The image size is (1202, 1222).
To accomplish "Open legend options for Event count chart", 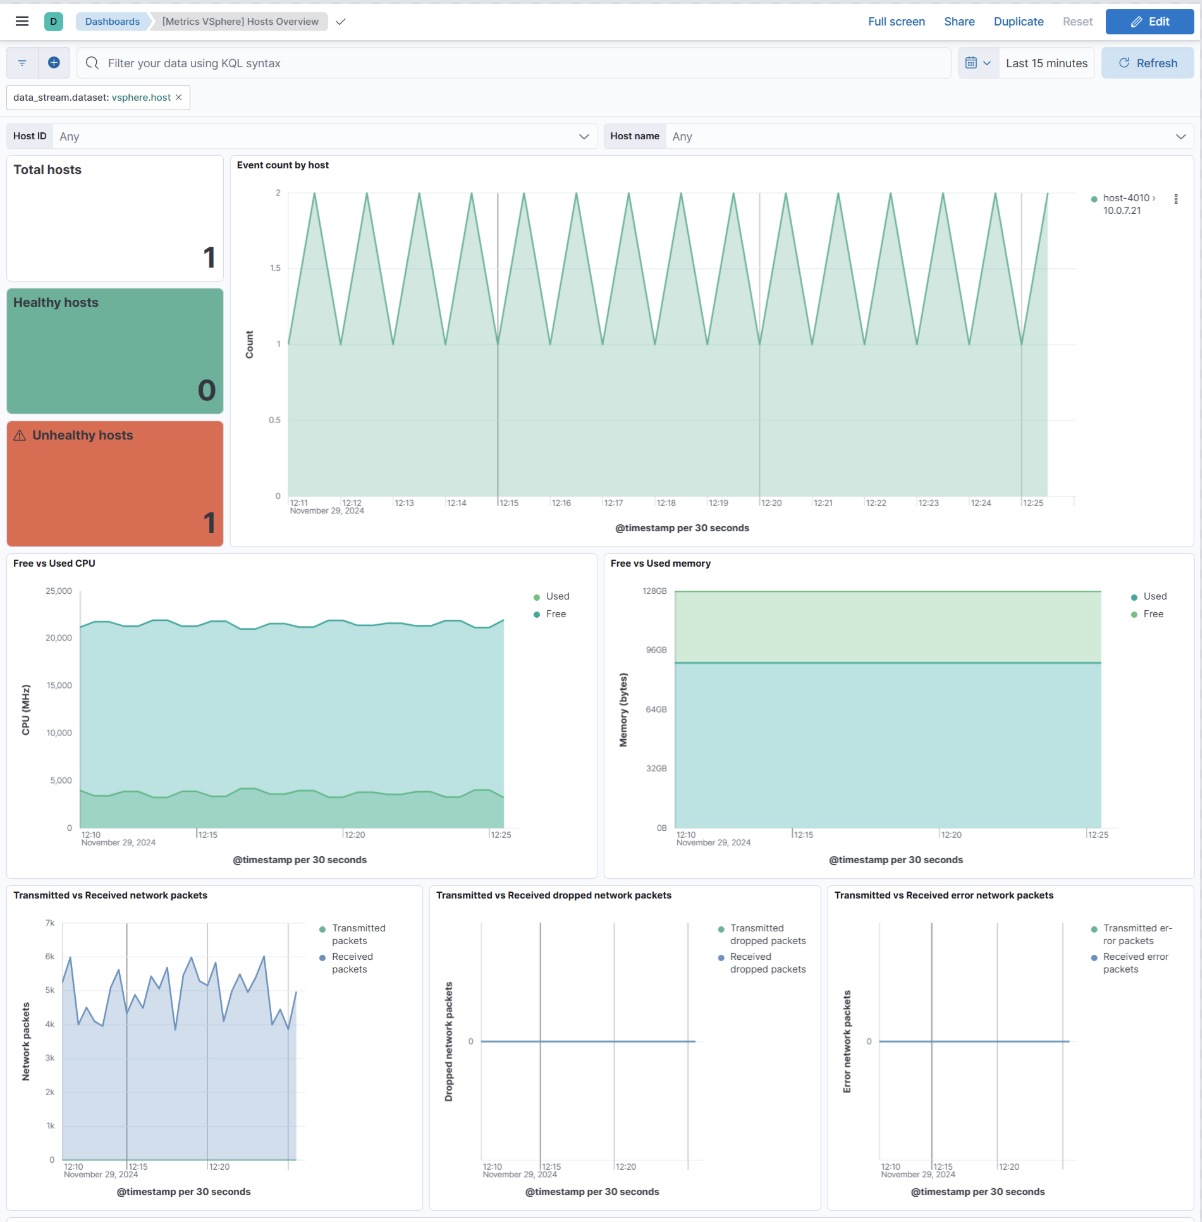I will (x=1176, y=199).
